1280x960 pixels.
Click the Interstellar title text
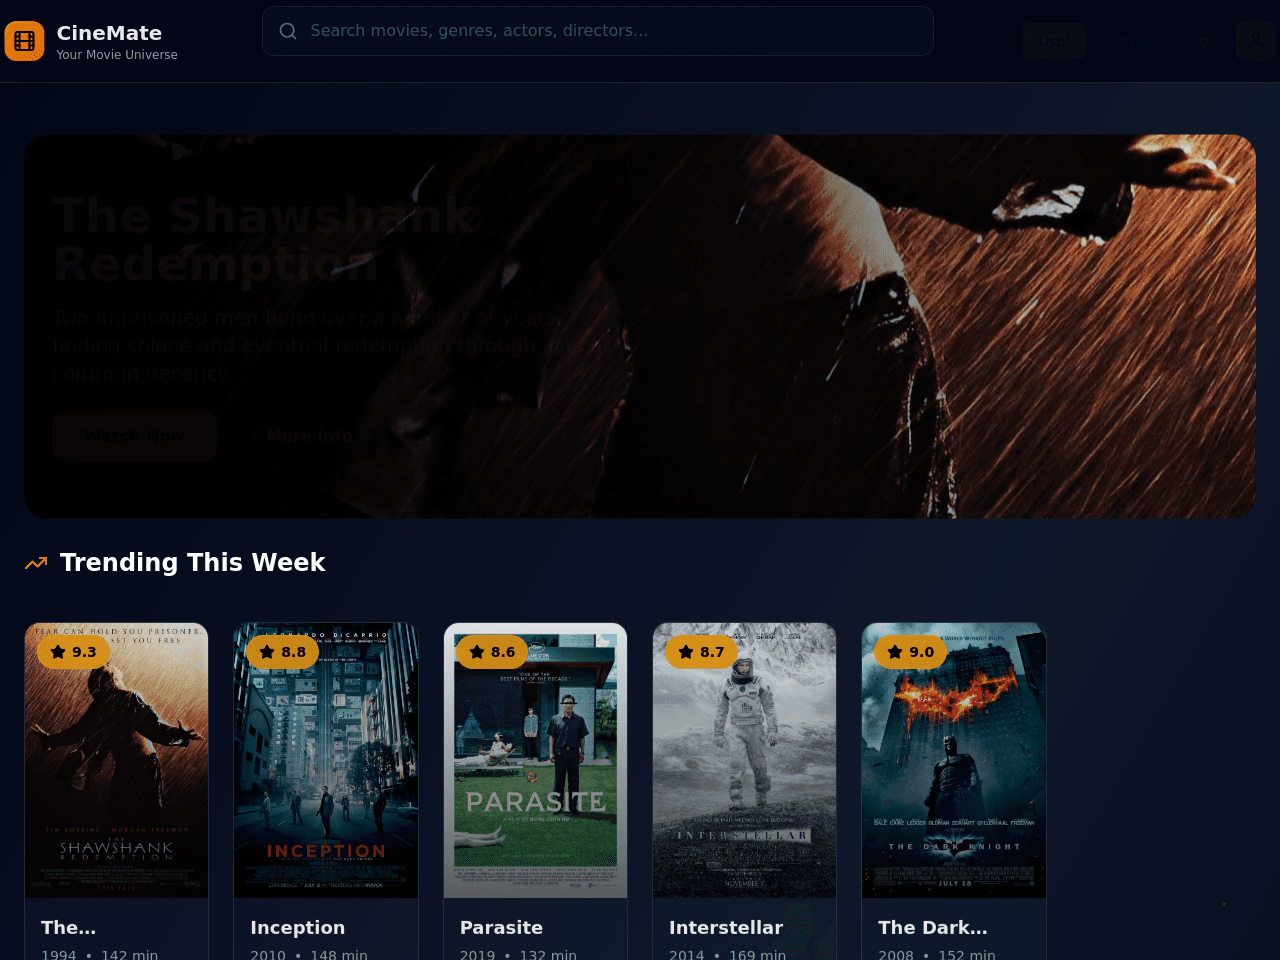click(726, 928)
